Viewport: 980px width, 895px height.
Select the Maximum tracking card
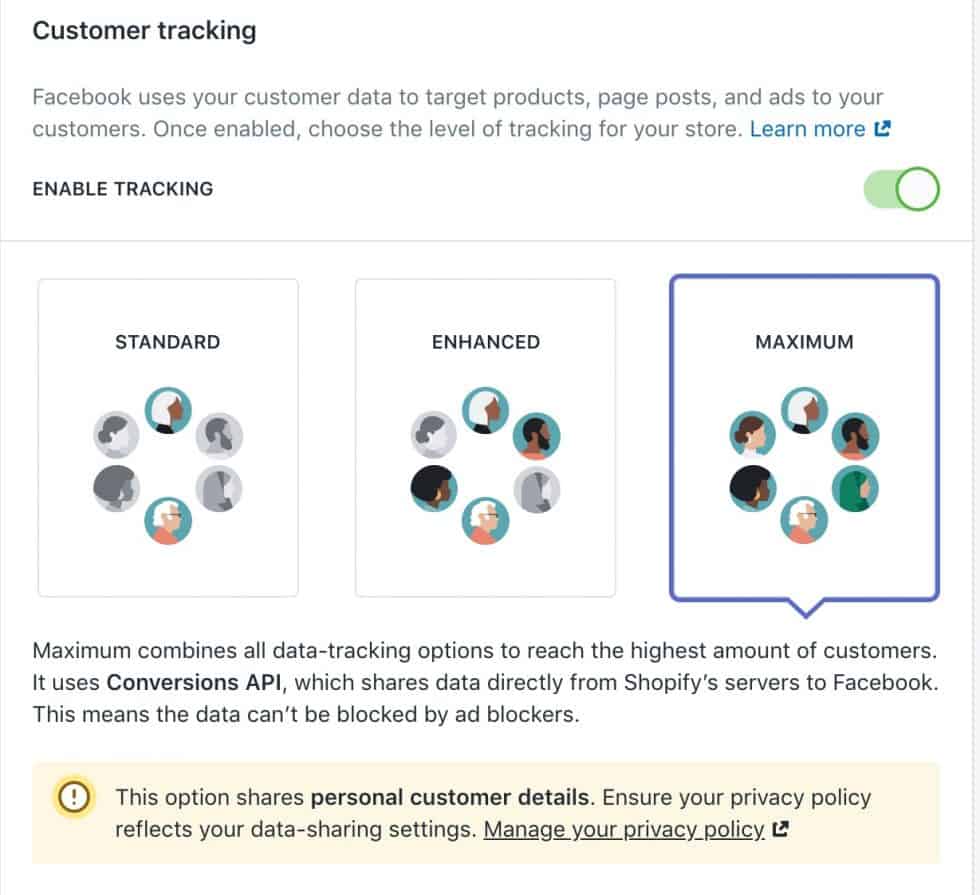(x=804, y=435)
